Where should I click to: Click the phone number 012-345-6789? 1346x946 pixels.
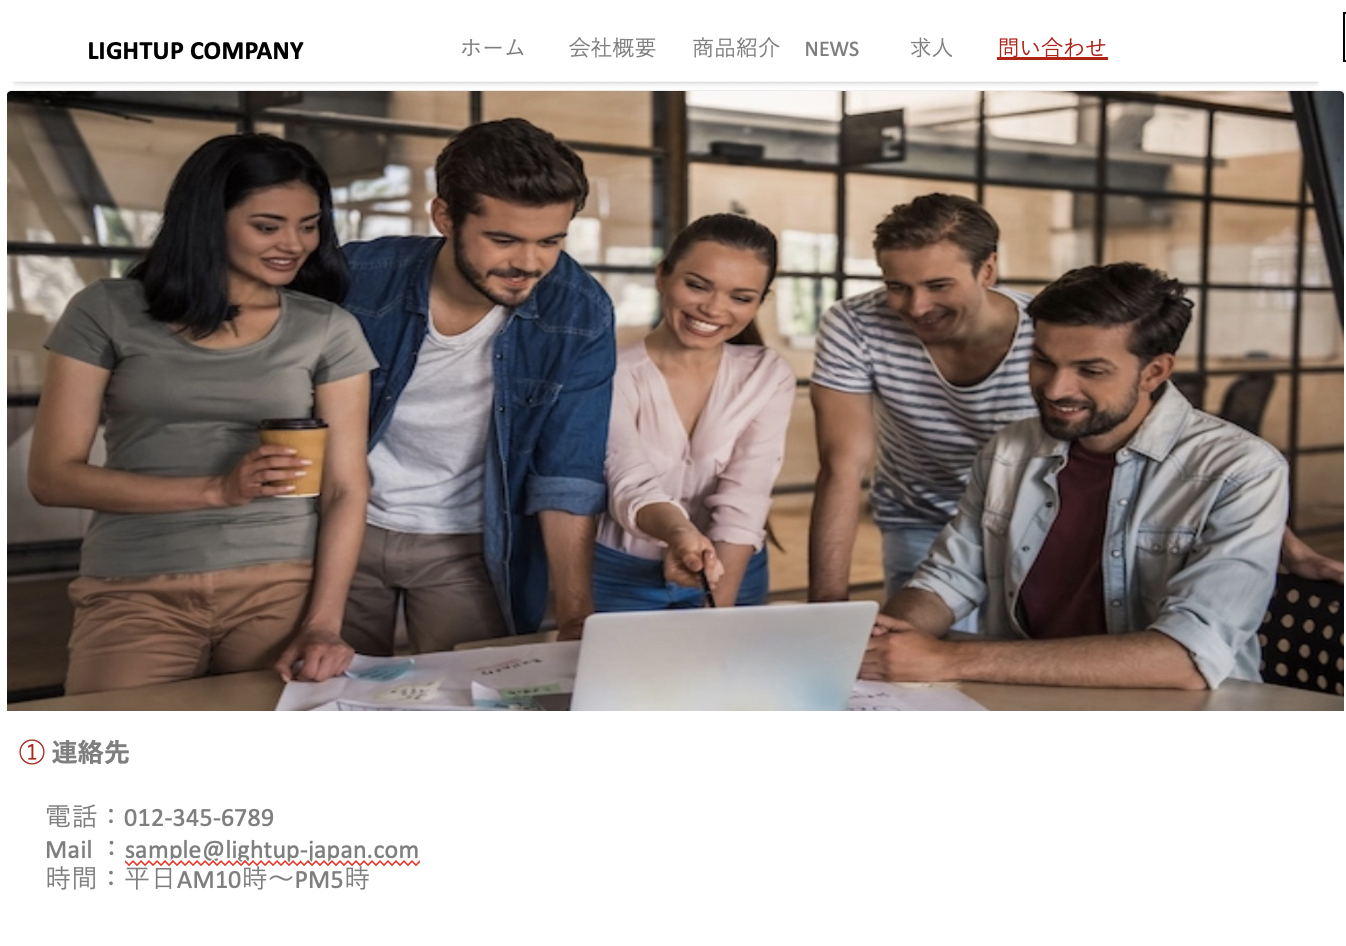[x=199, y=818]
